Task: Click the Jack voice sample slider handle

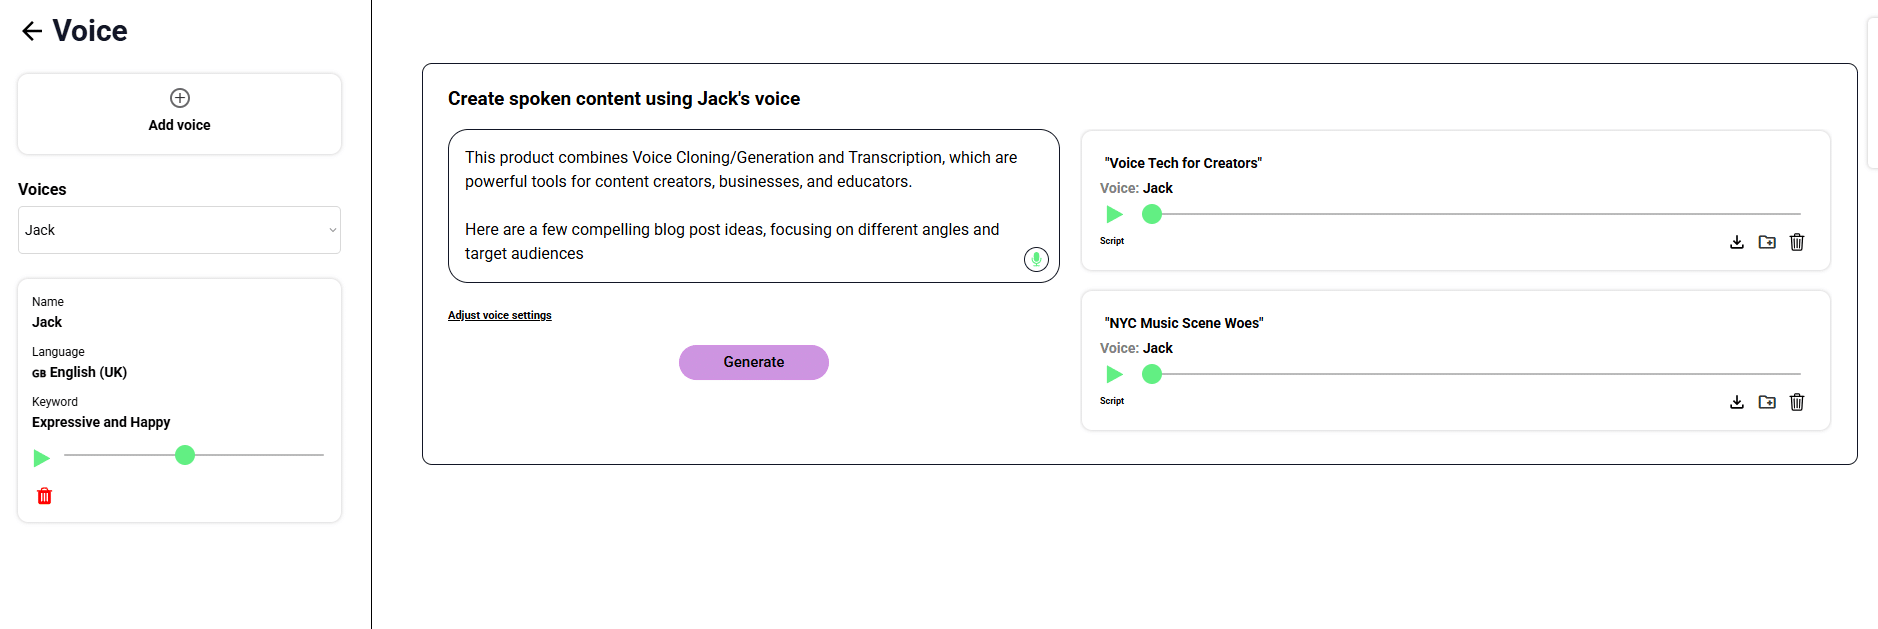Action: (185, 455)
